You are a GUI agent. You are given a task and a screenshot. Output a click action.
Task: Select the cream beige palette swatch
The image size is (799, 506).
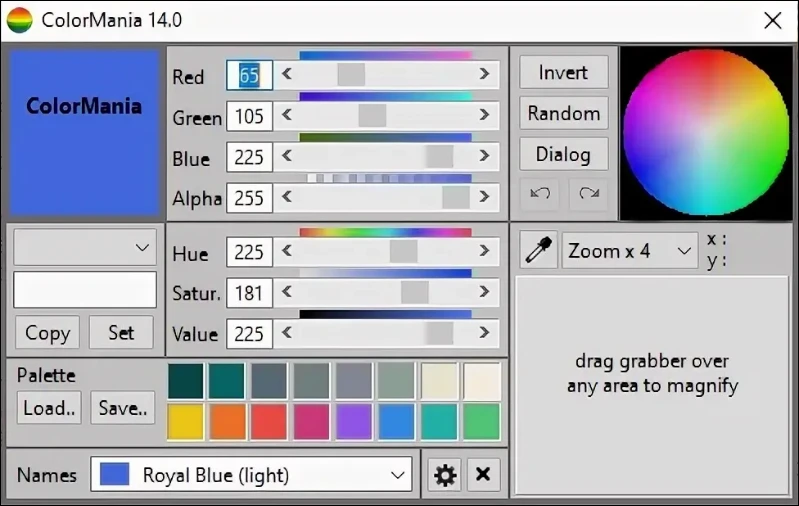(x=439, y=381)
